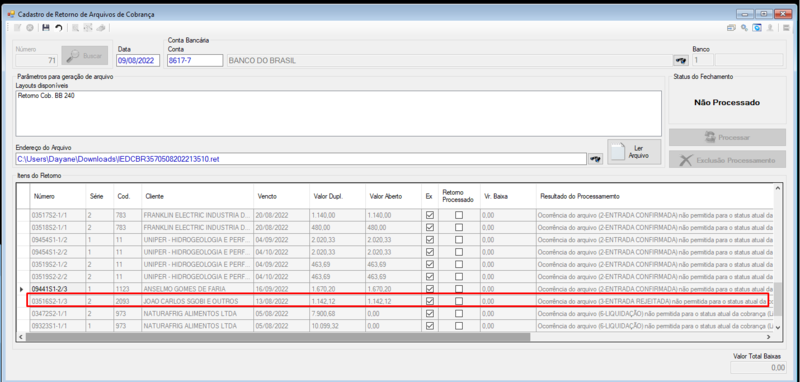Sort the grid by the Número column header

[58, 196]
